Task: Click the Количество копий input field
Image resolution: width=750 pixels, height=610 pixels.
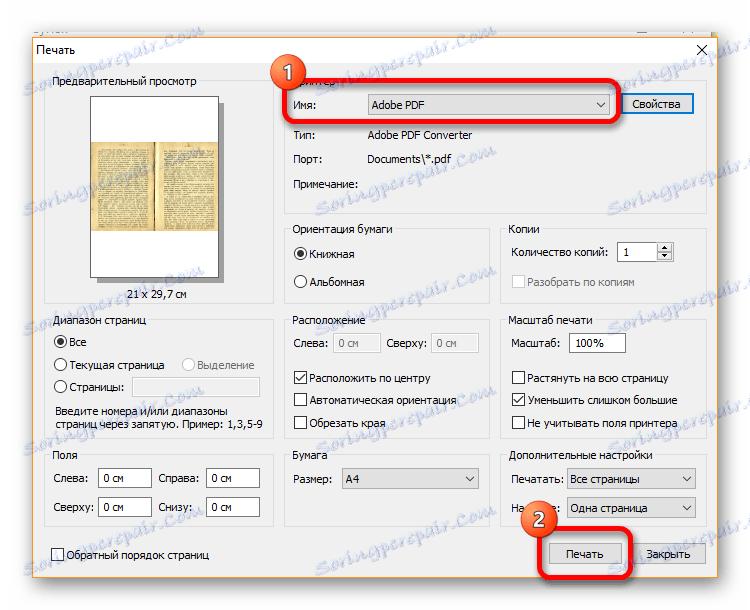Action: [637, 252]
